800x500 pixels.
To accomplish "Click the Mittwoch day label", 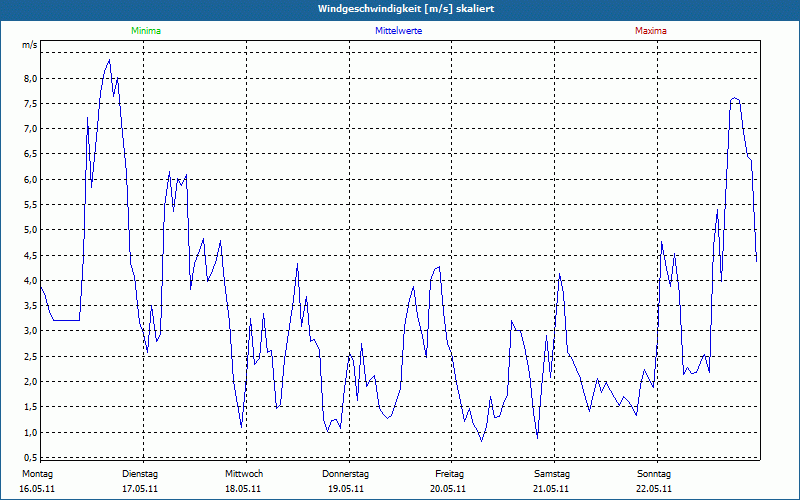I will [x=244, y=474].
